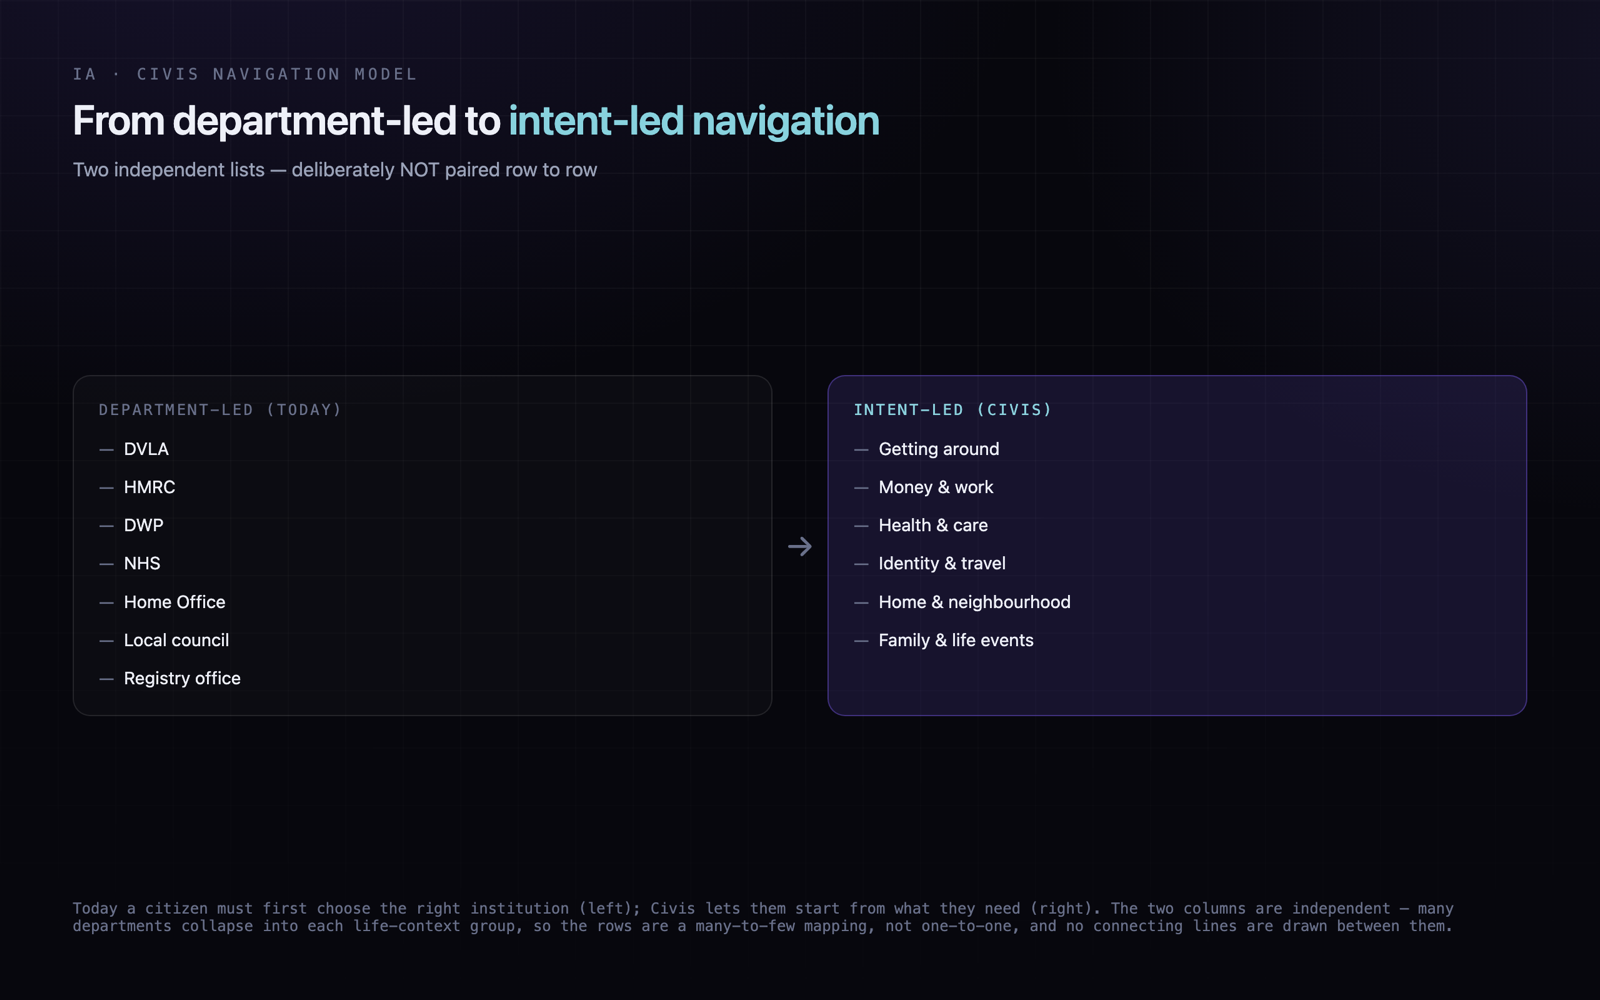Image resolution: width=1600 pixels, height=1000 pixels.
Task: Click the subtitle about two independent lists
Action: click(335, 170)
